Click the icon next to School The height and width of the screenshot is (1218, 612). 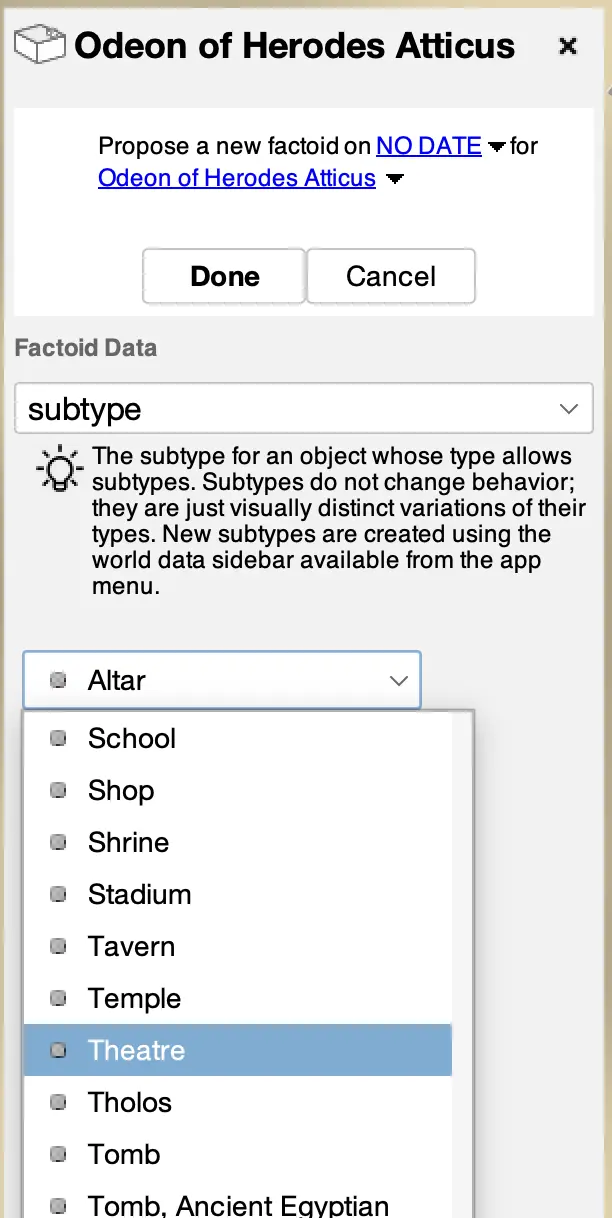(58, 739)
